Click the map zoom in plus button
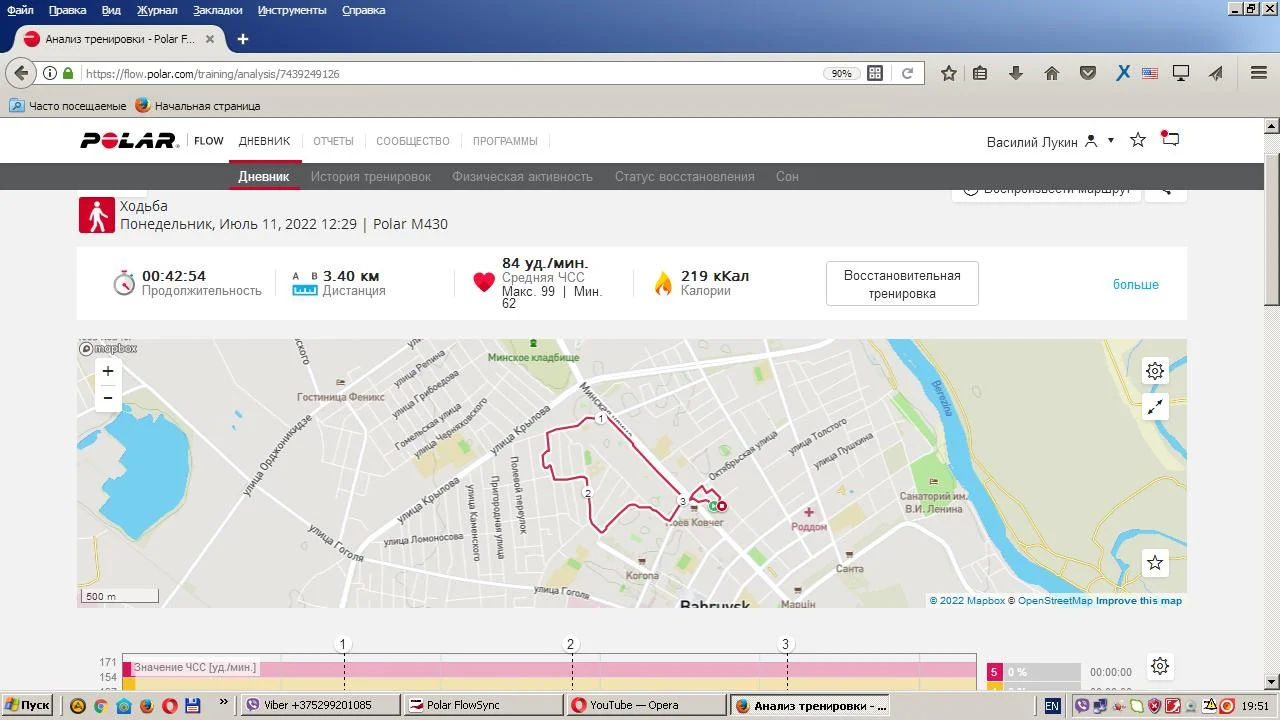1280x720 pixels. click(108, 371)
